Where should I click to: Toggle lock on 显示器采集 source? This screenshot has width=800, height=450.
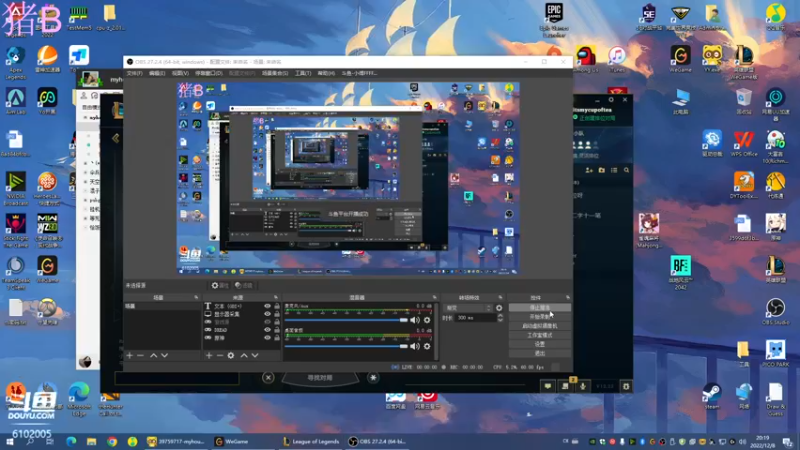click(277, 314)
